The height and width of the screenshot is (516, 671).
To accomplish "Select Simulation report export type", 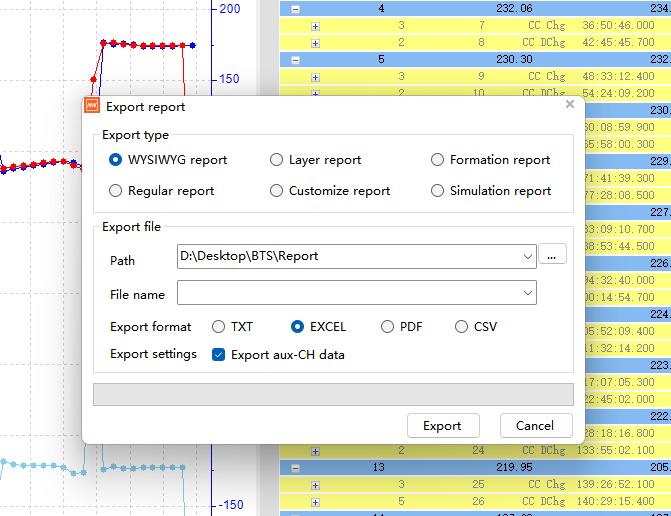I will pyautogui.click(x=437, y=190).
